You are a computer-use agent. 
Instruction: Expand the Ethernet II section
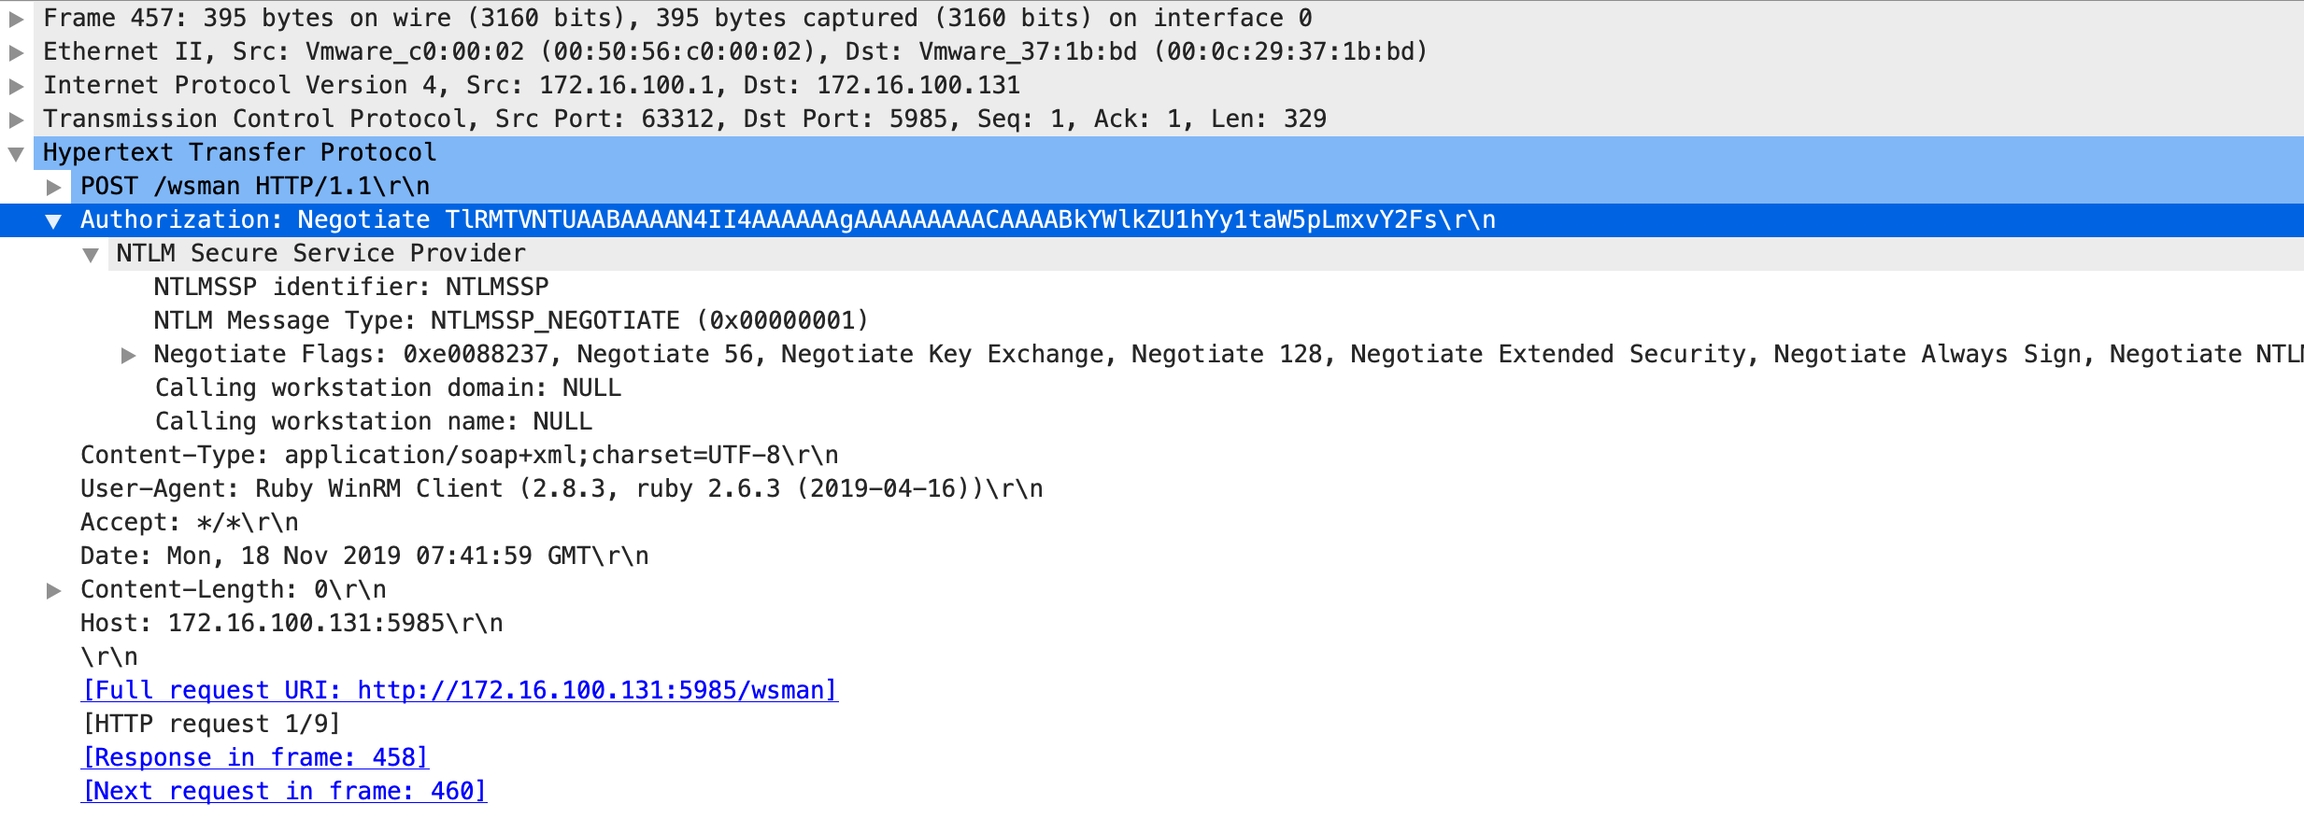[x=16, y=52]
